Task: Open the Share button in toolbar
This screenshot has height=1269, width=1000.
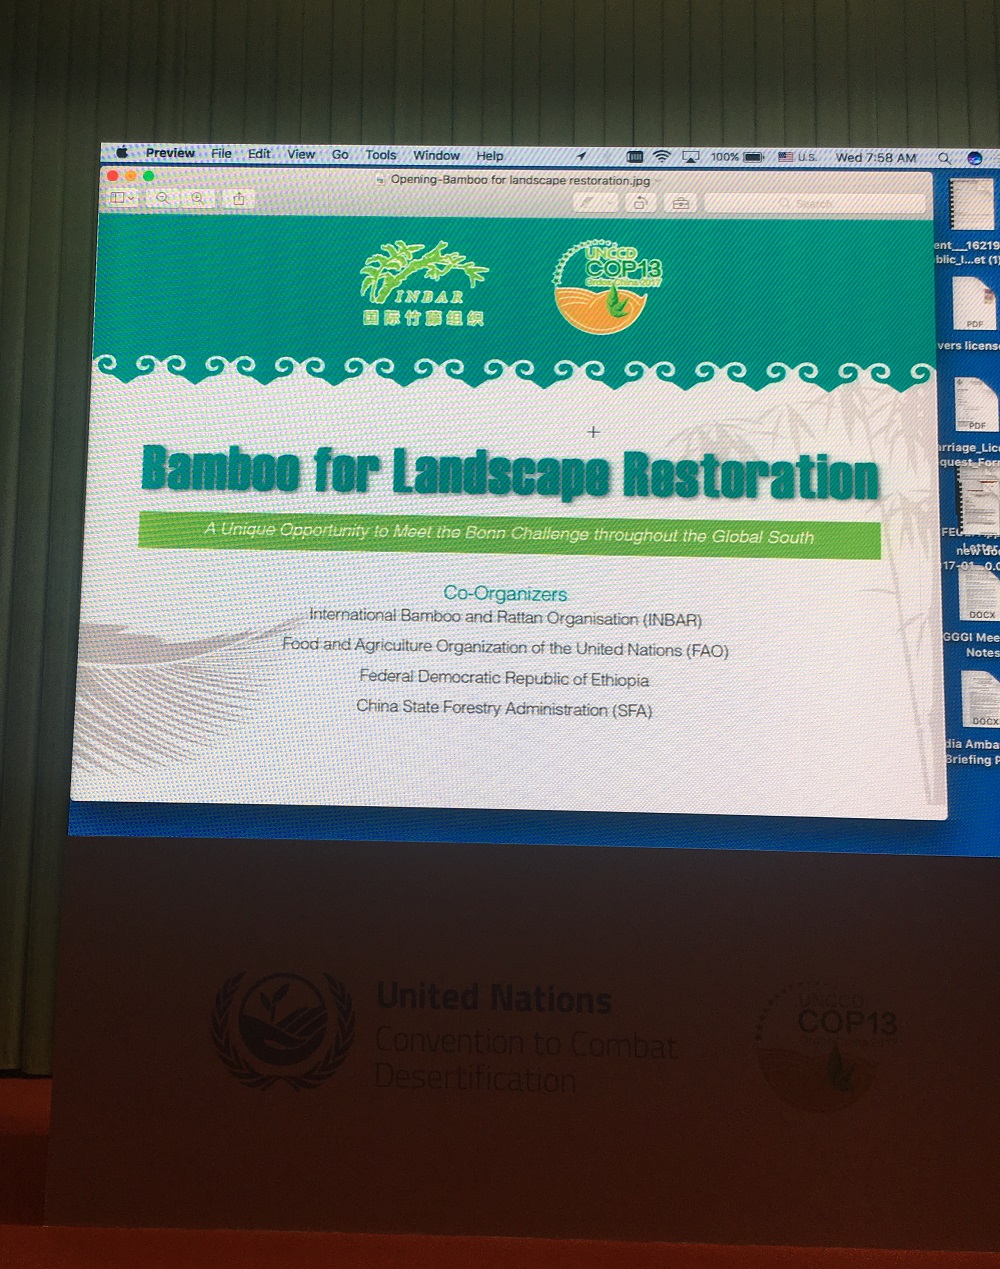Action: (239, 199)
